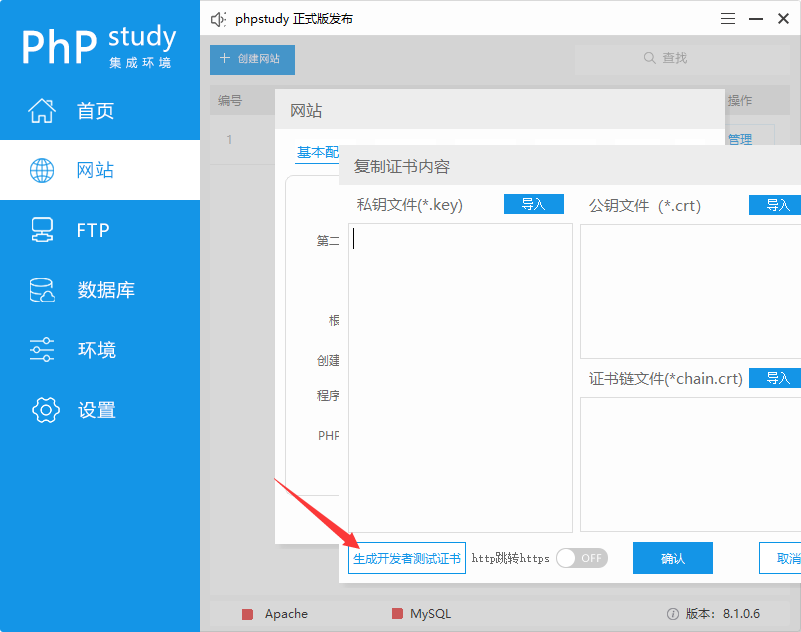This screenshot has width=801, height=632.
Task: Click the FTP server icon
Action: (x=42, y=230)
